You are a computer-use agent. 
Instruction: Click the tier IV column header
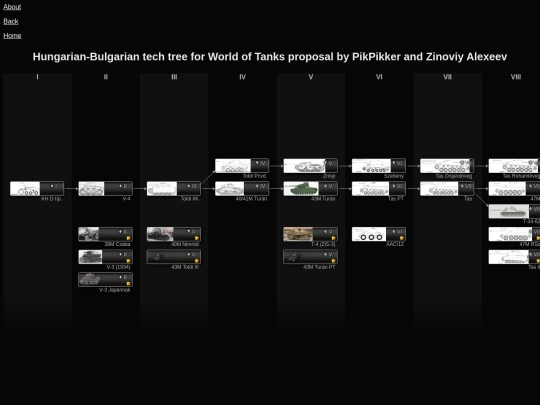[242, 77]
